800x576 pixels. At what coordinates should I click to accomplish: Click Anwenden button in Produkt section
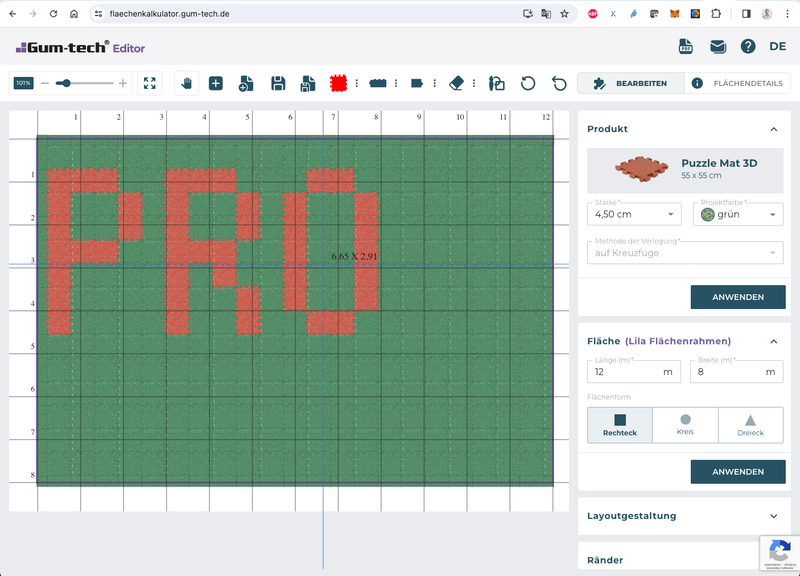pos(737,297)
